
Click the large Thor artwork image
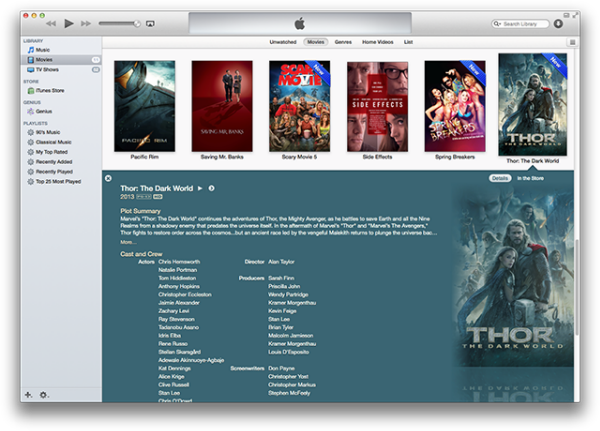[x=513, y=276]
